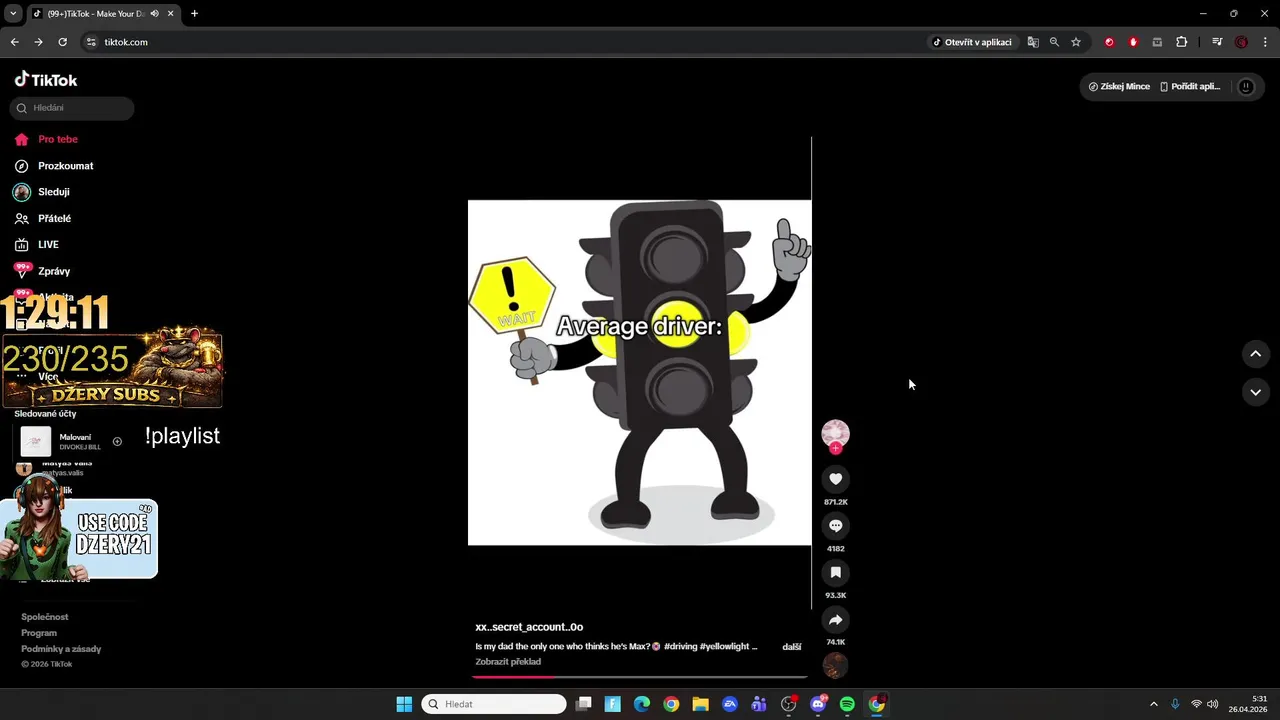
Task: Open Program footer link
Action: (x=39, y=633)
